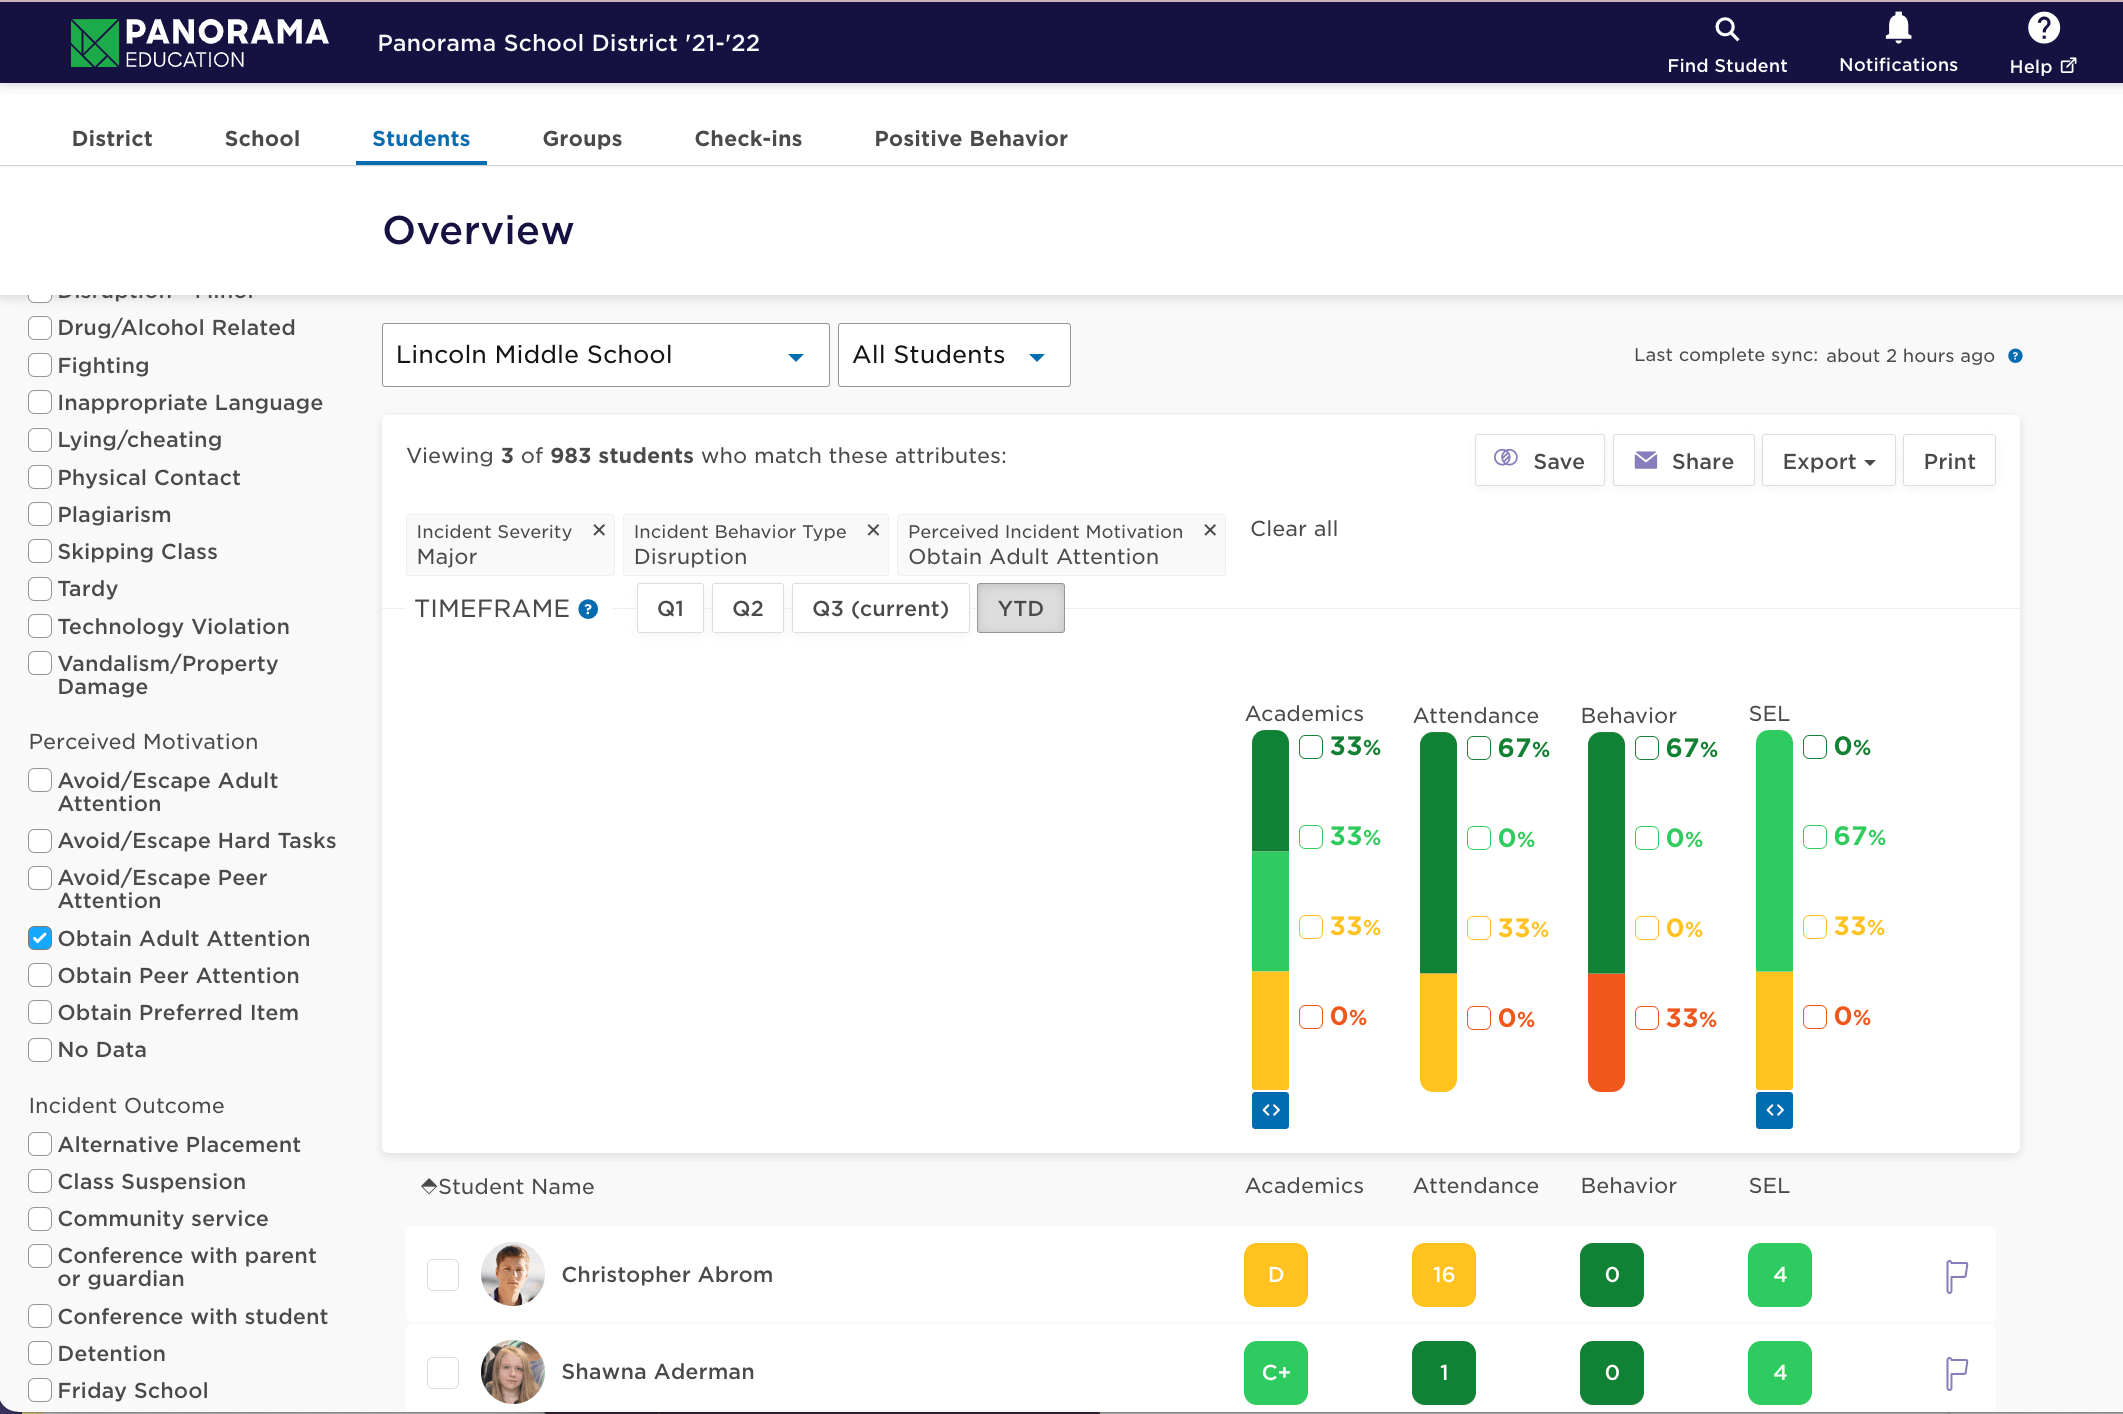Image resolution: width=2123 pixels, height=1414 pixels.
Task: Save the current student view
Action: tap(1539, 460)
